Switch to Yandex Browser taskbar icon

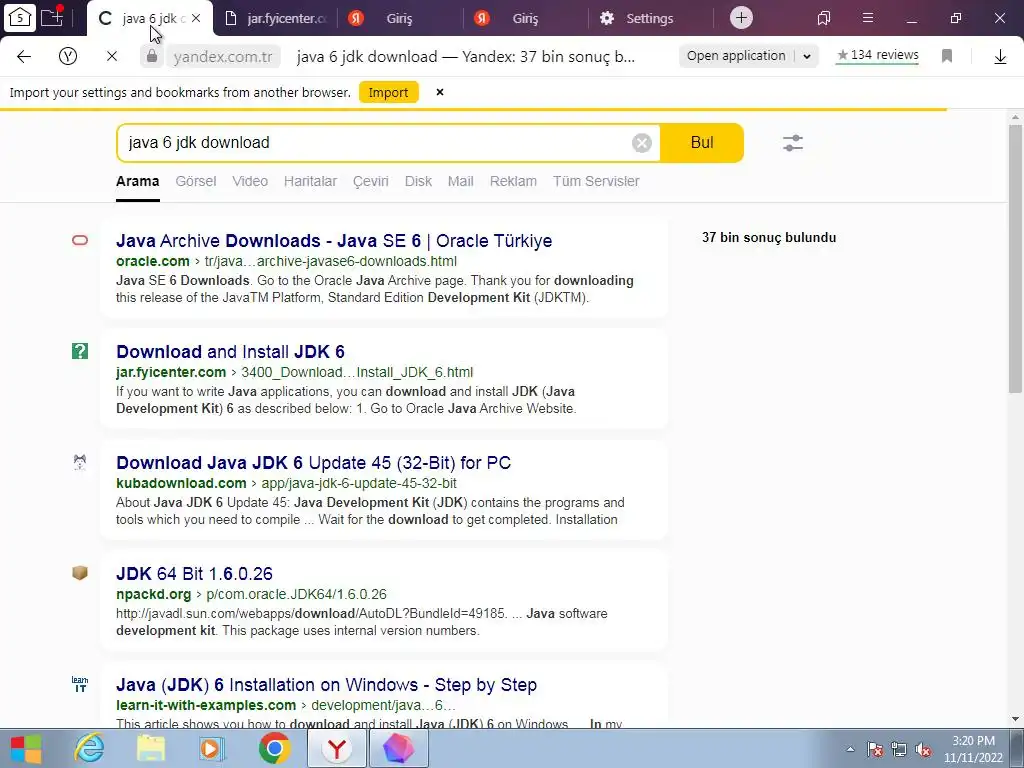[x=336, y=748]
